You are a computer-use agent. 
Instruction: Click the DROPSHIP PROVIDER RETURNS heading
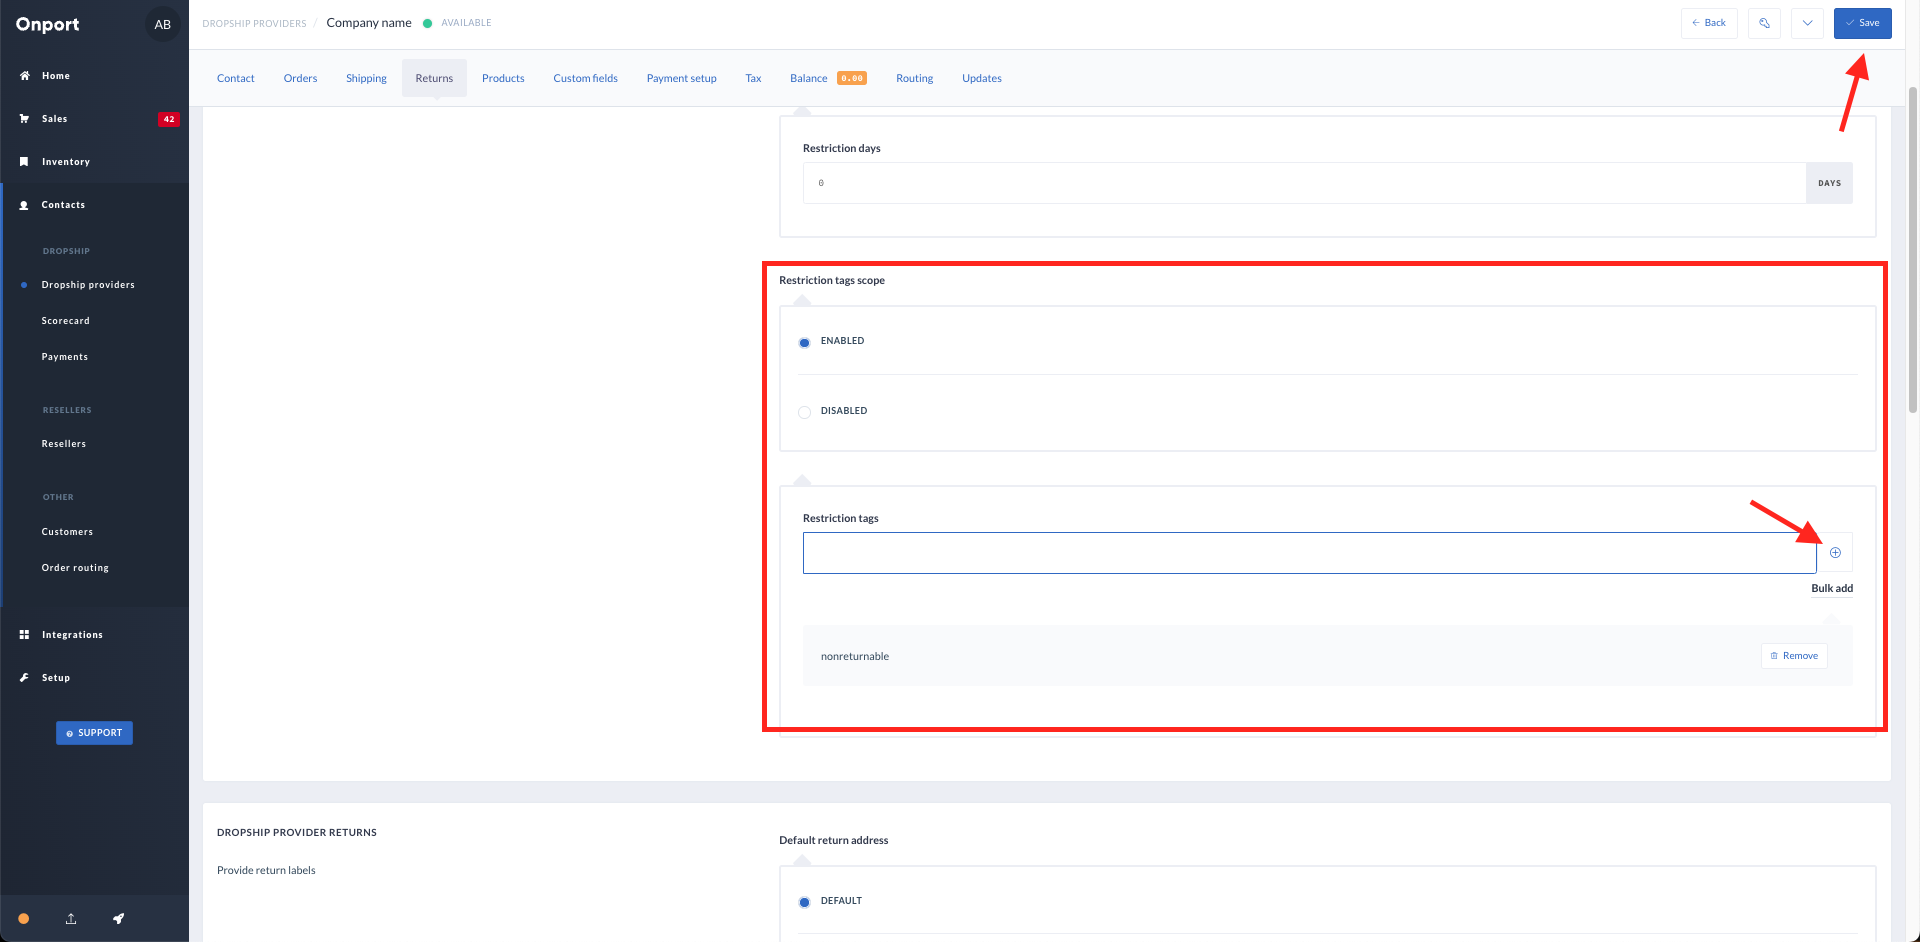point(297,832)
